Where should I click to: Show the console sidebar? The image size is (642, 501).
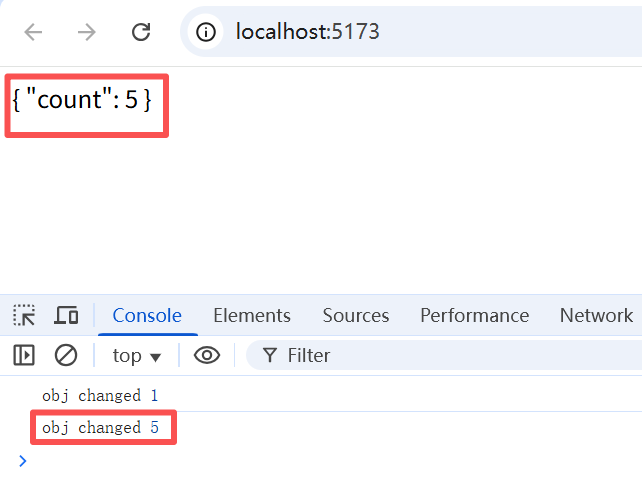click(24, 355)
